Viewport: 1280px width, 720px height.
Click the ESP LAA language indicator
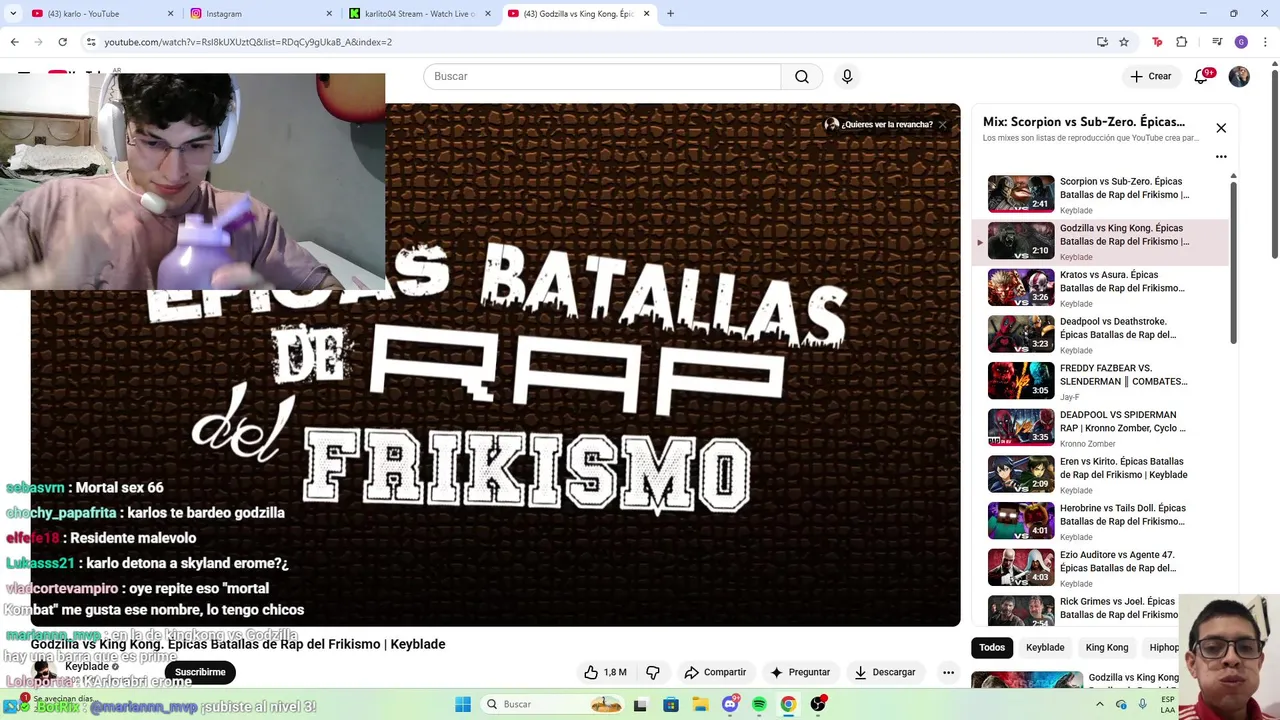[1168, 705]
